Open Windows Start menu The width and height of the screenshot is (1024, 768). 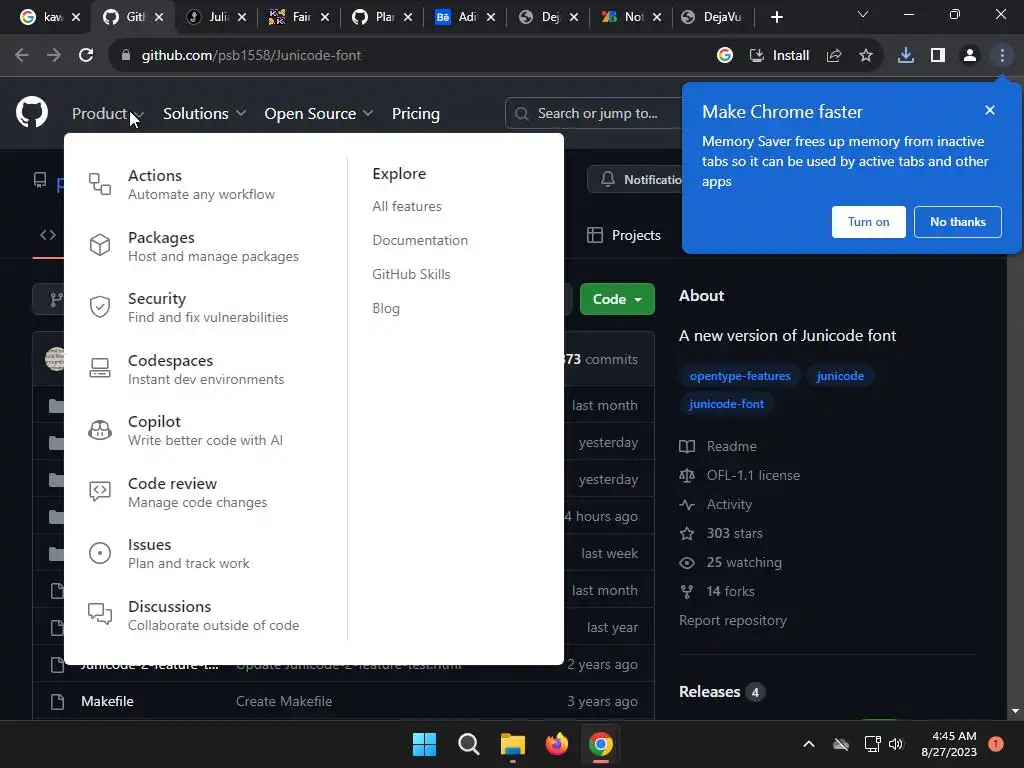pyautogui.click(x=424, y=744)
